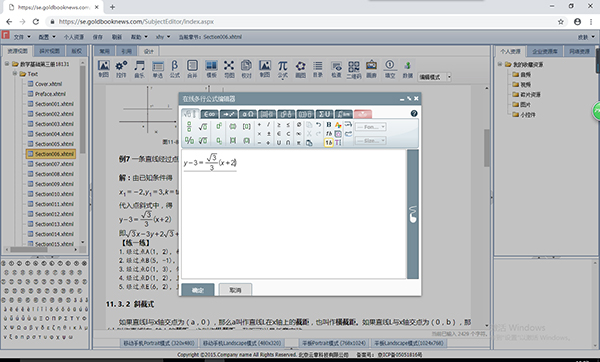600x362 pixels.
Task: Insert the superscript template
Action: [219, 126]
